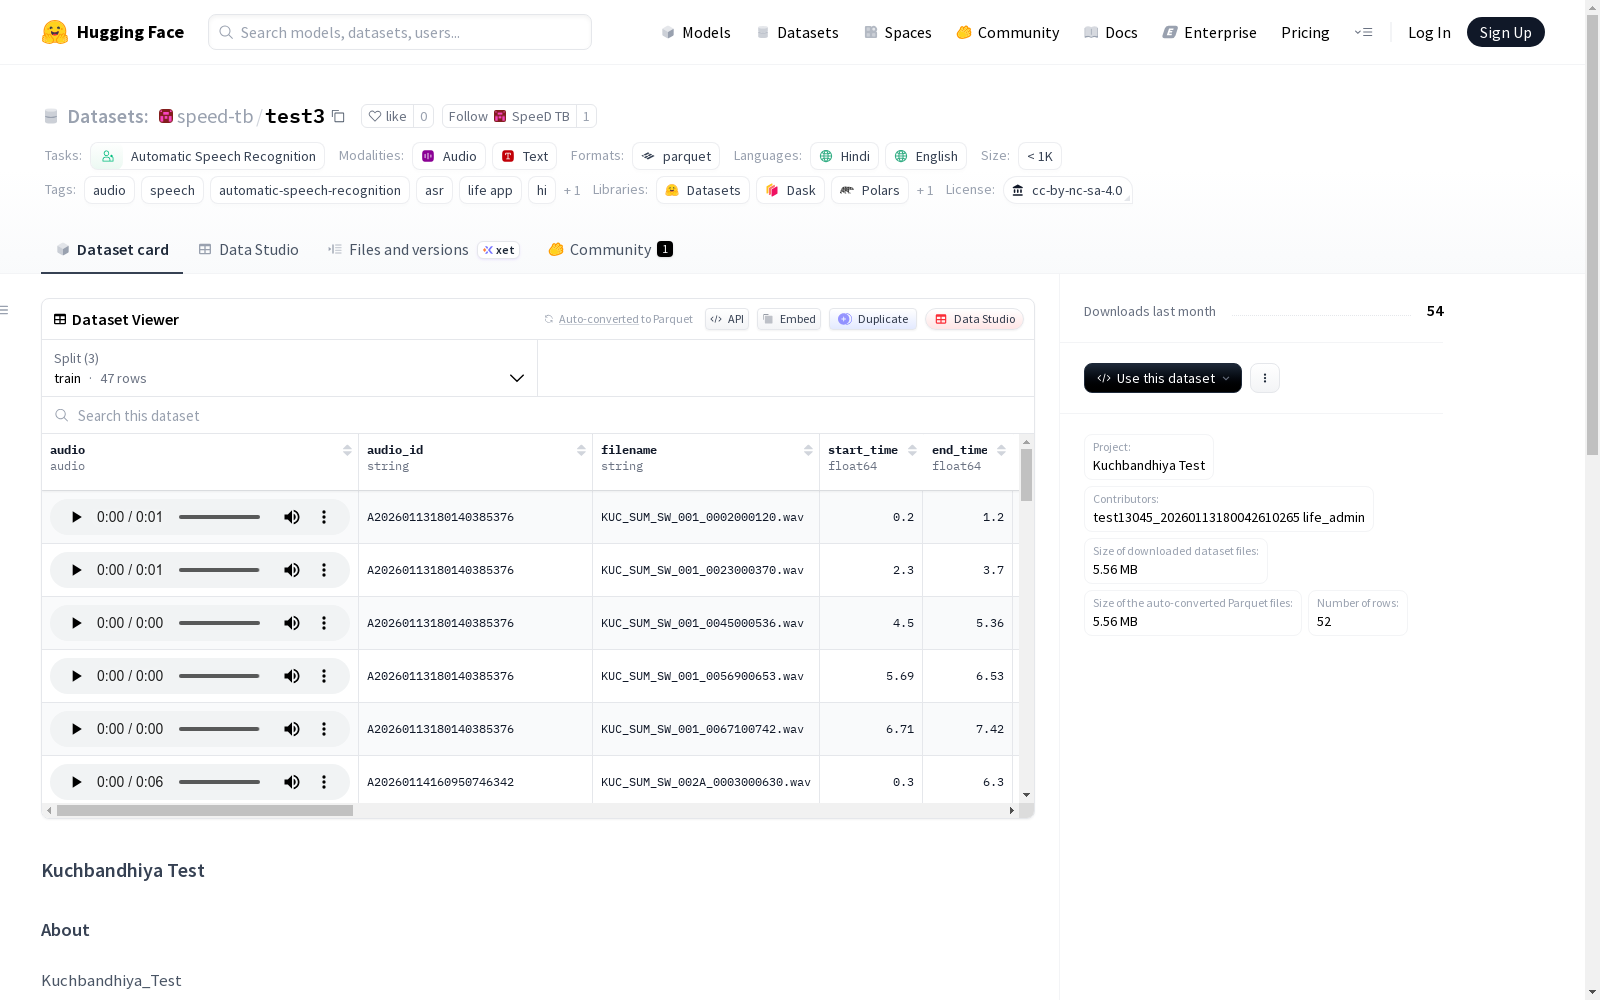Click the API button in Dataset Viewer
The height and width of the screenshot is (1000, 1600).
click(x=727, y=319)
